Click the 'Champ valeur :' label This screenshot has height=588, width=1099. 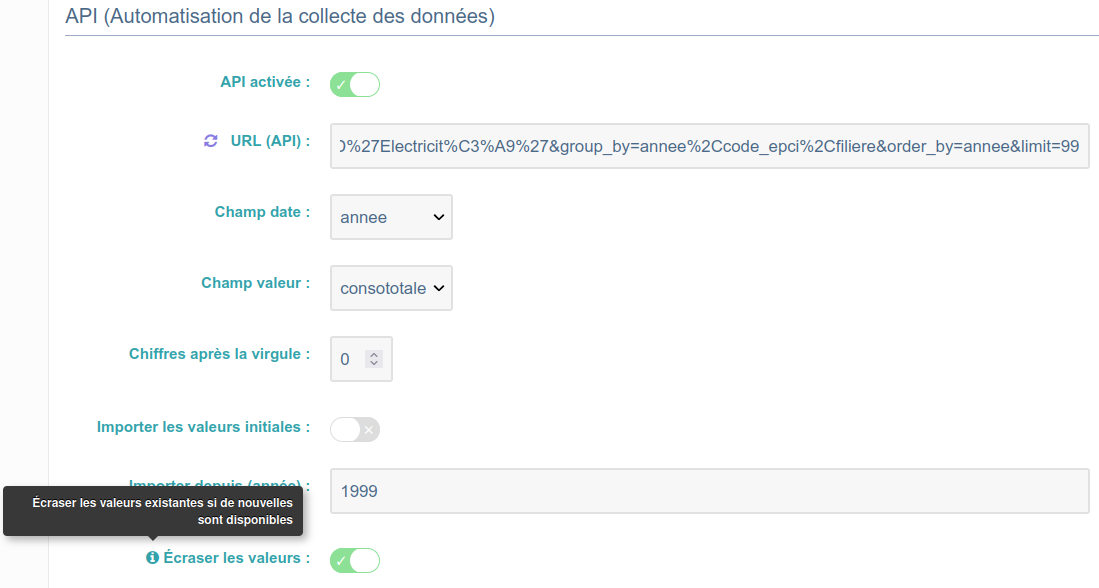[x=256, y=282]
